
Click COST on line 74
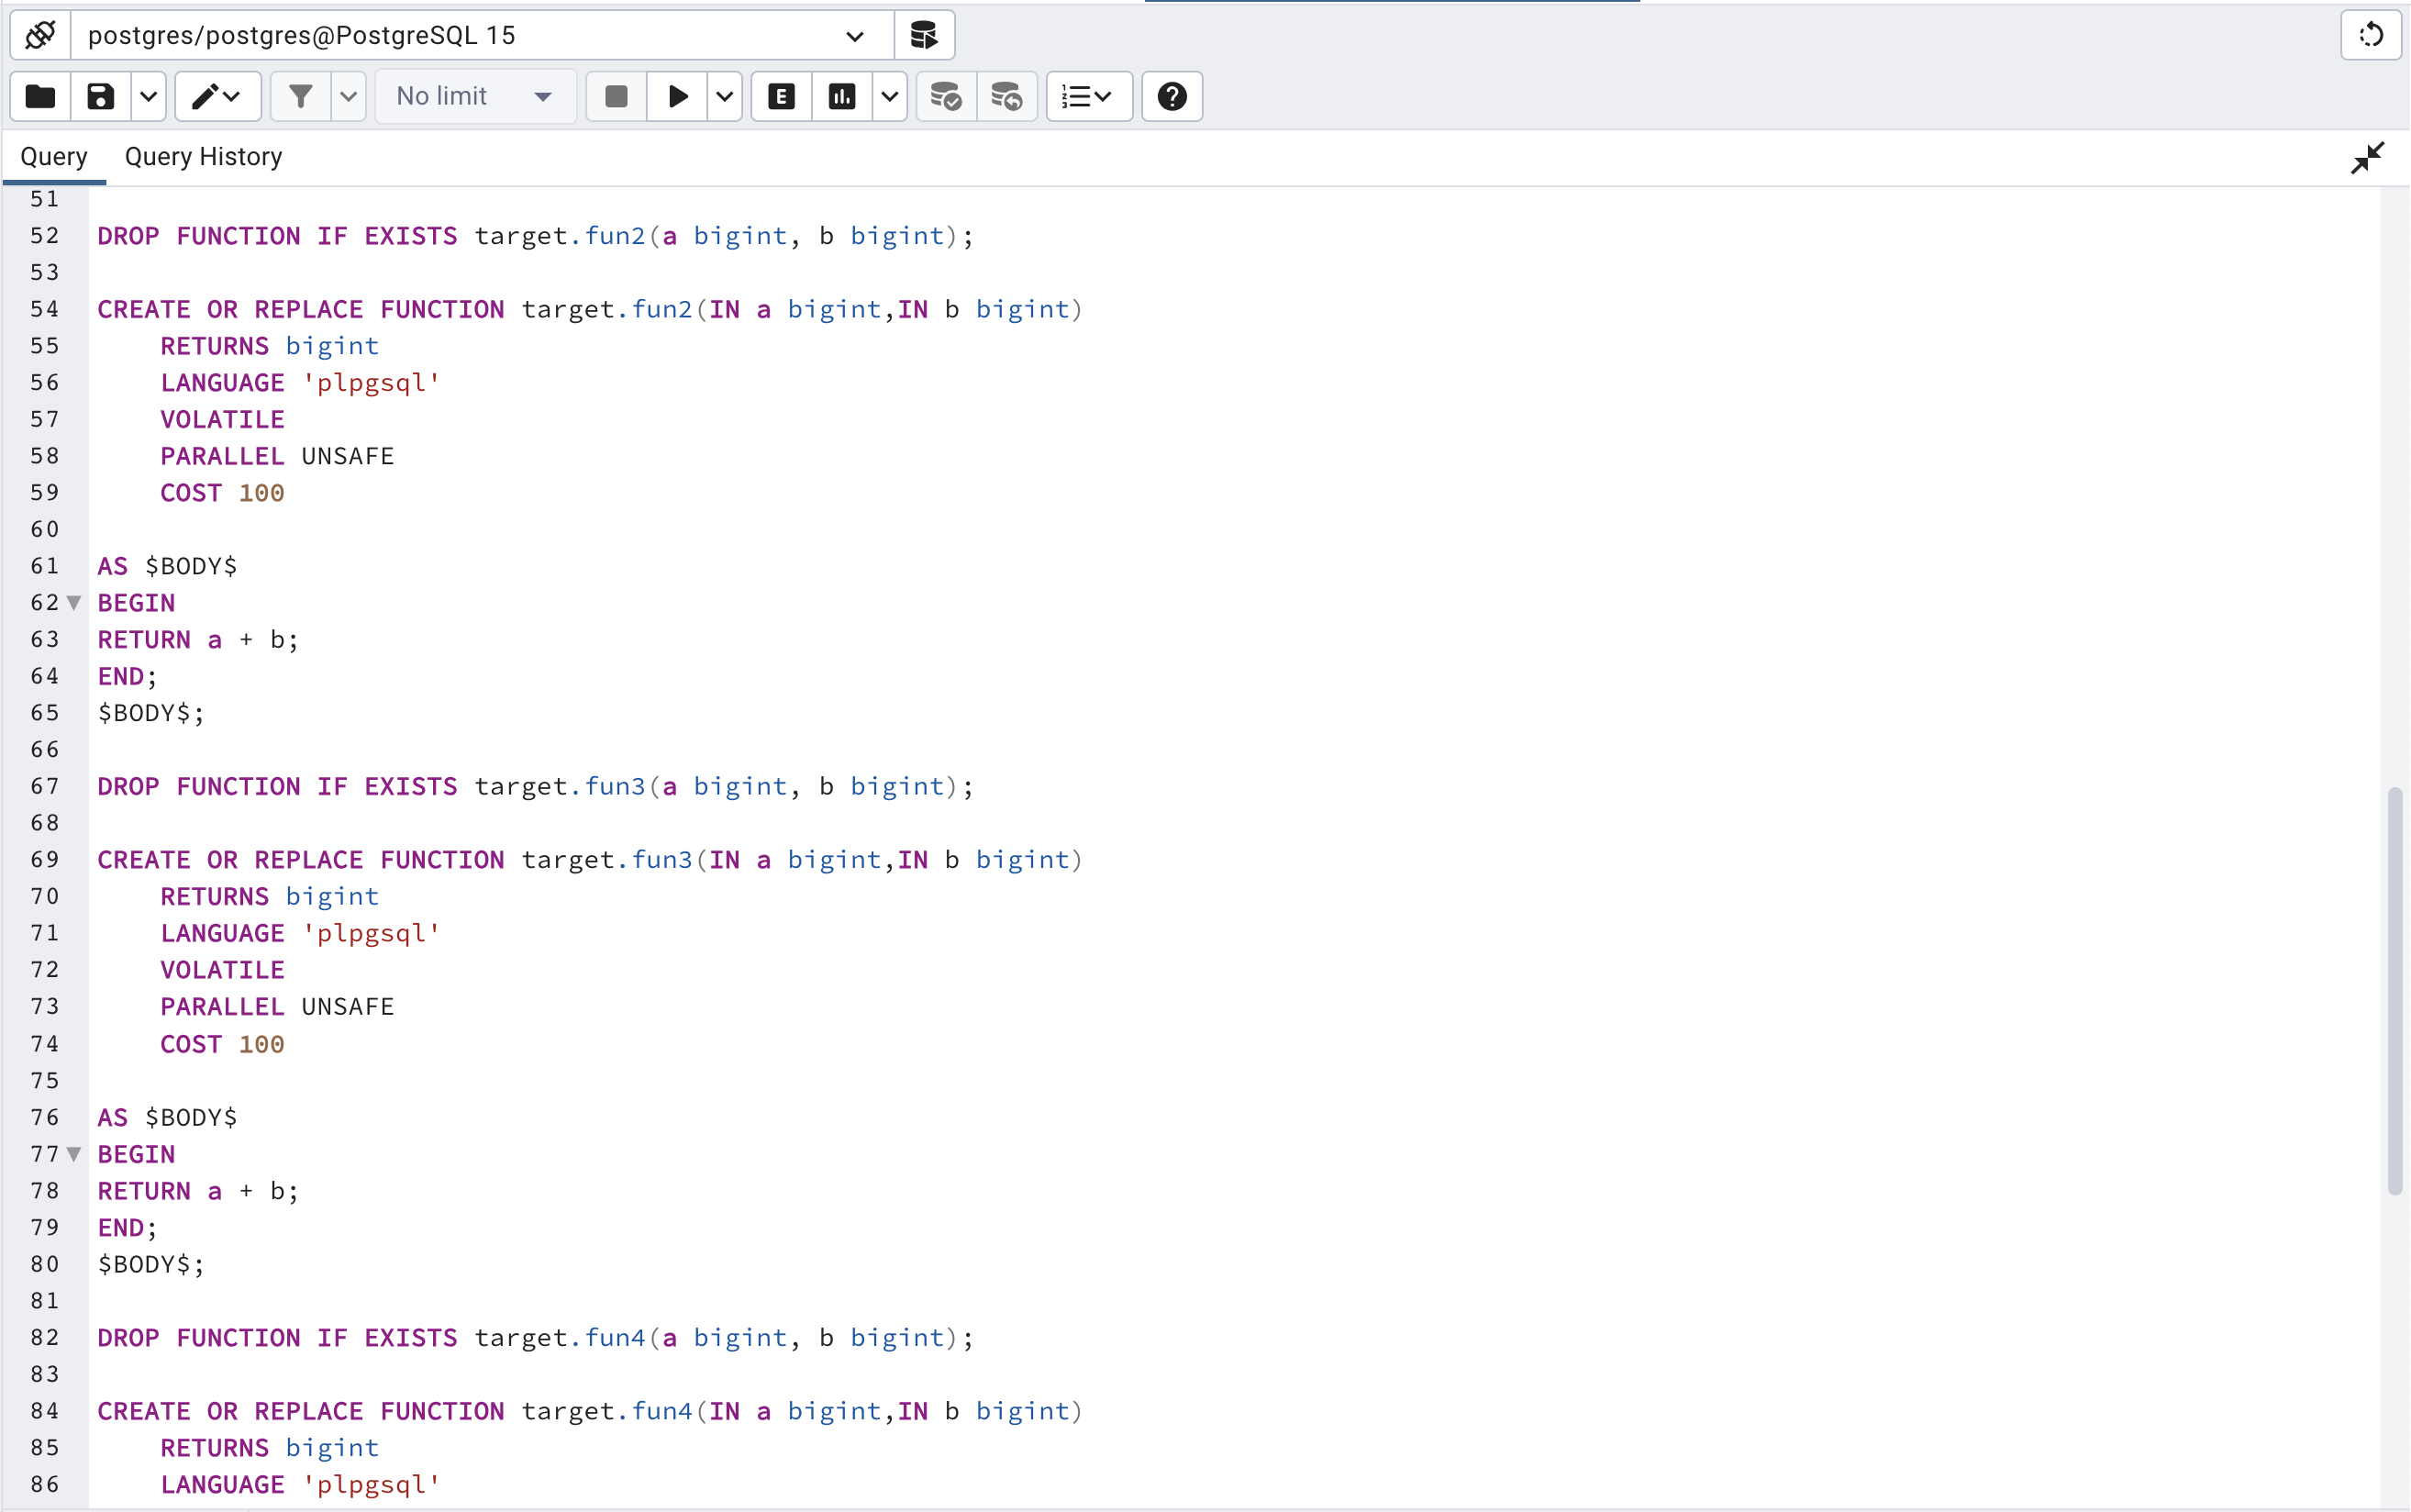(x=191, y=1044)
